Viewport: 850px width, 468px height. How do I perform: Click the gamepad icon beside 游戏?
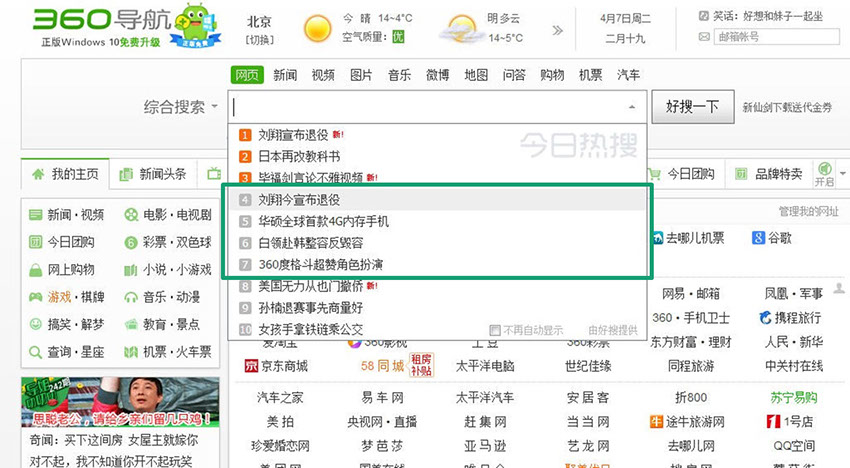coord(36,297)
